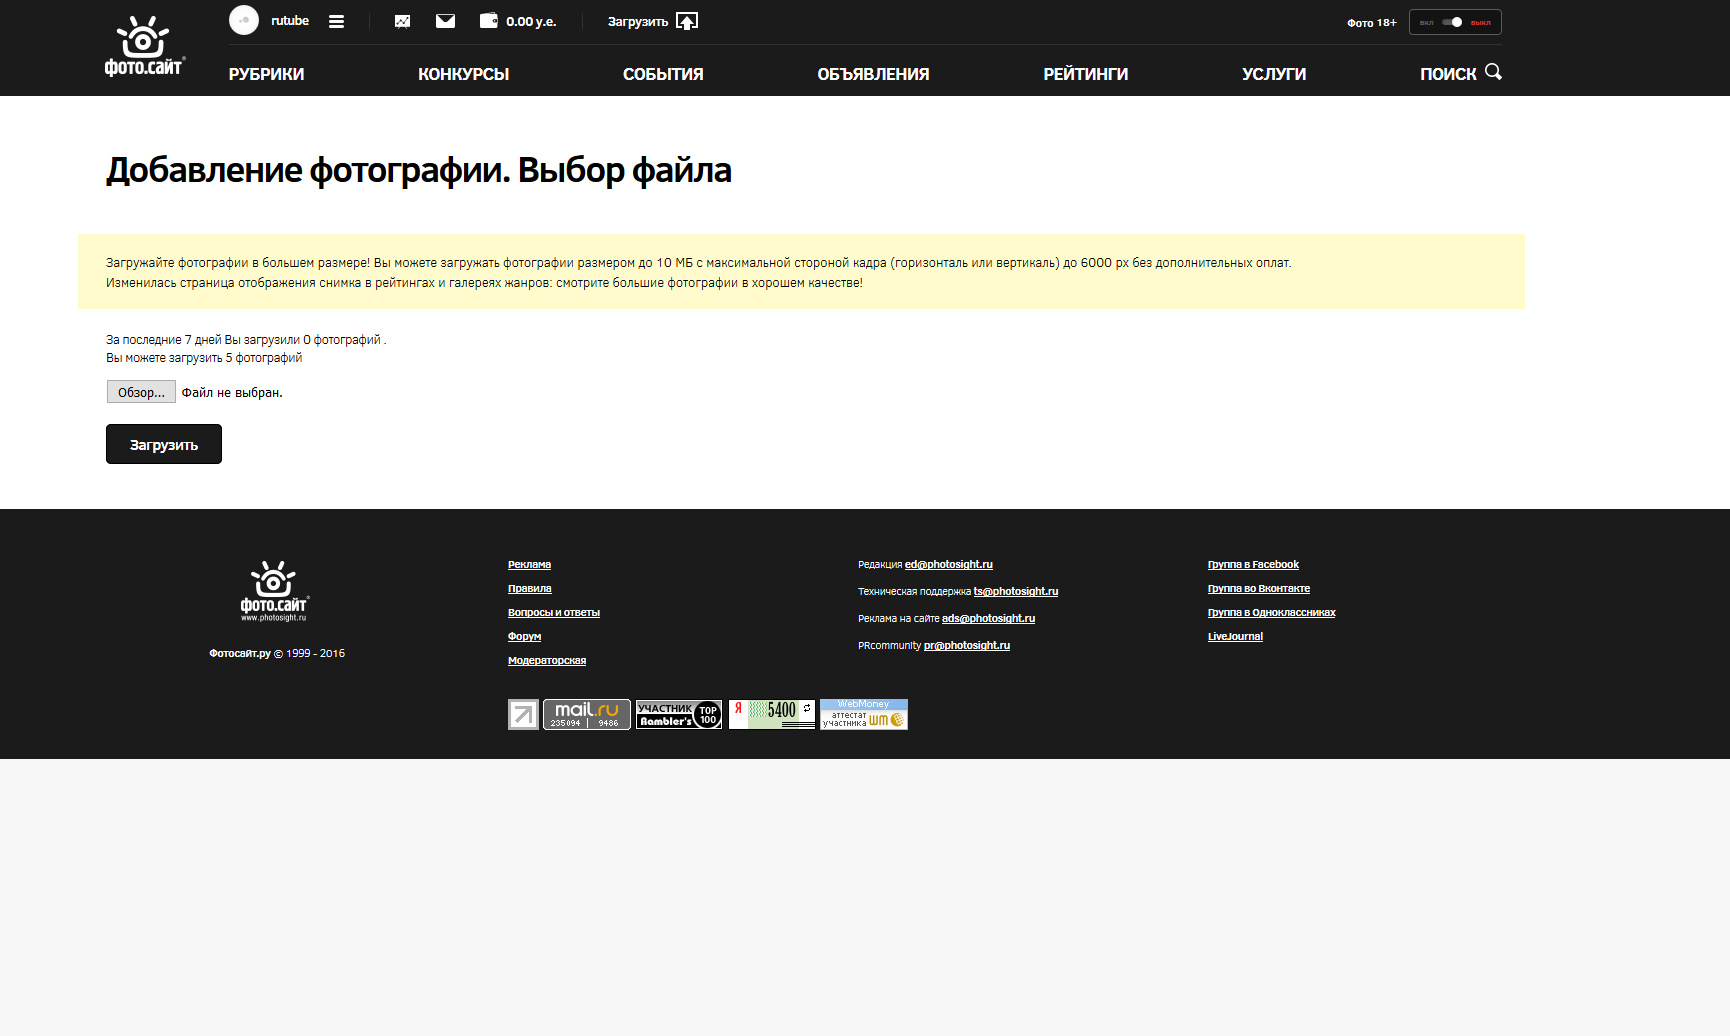Open the Конкурсы menu
This screenshot has width=1730, height=1036.
point(463,74)
